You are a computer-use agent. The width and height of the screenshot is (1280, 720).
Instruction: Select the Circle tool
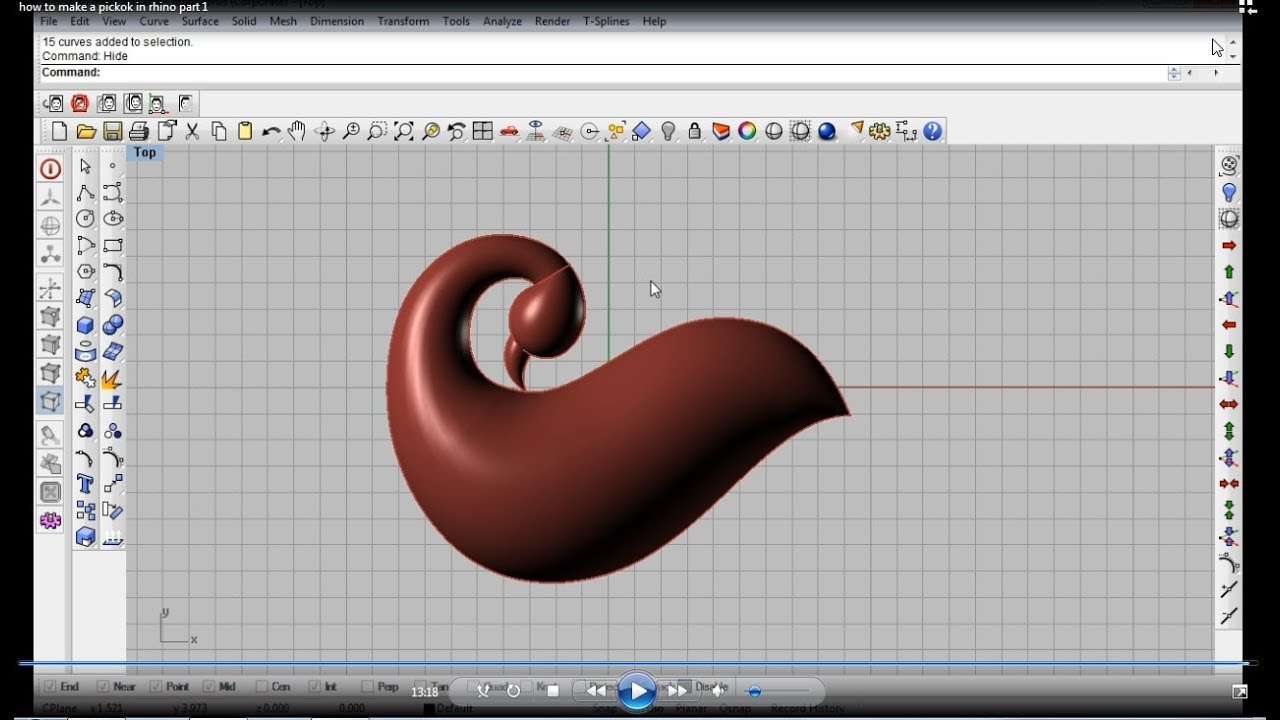pyautogui.click(x=85, y=218)
